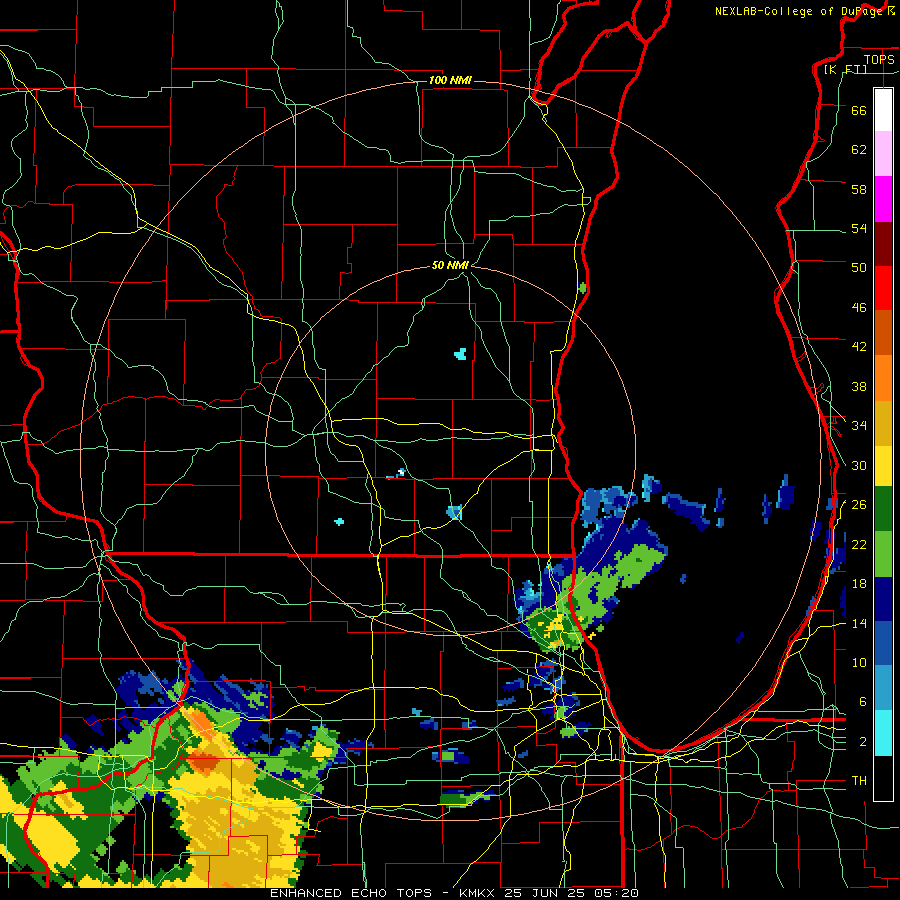The height and width of the screenshot is (900, 900).
Task: Click the ENHANCED ECHO TOPS caption text
Action: [x=351, y=893]
